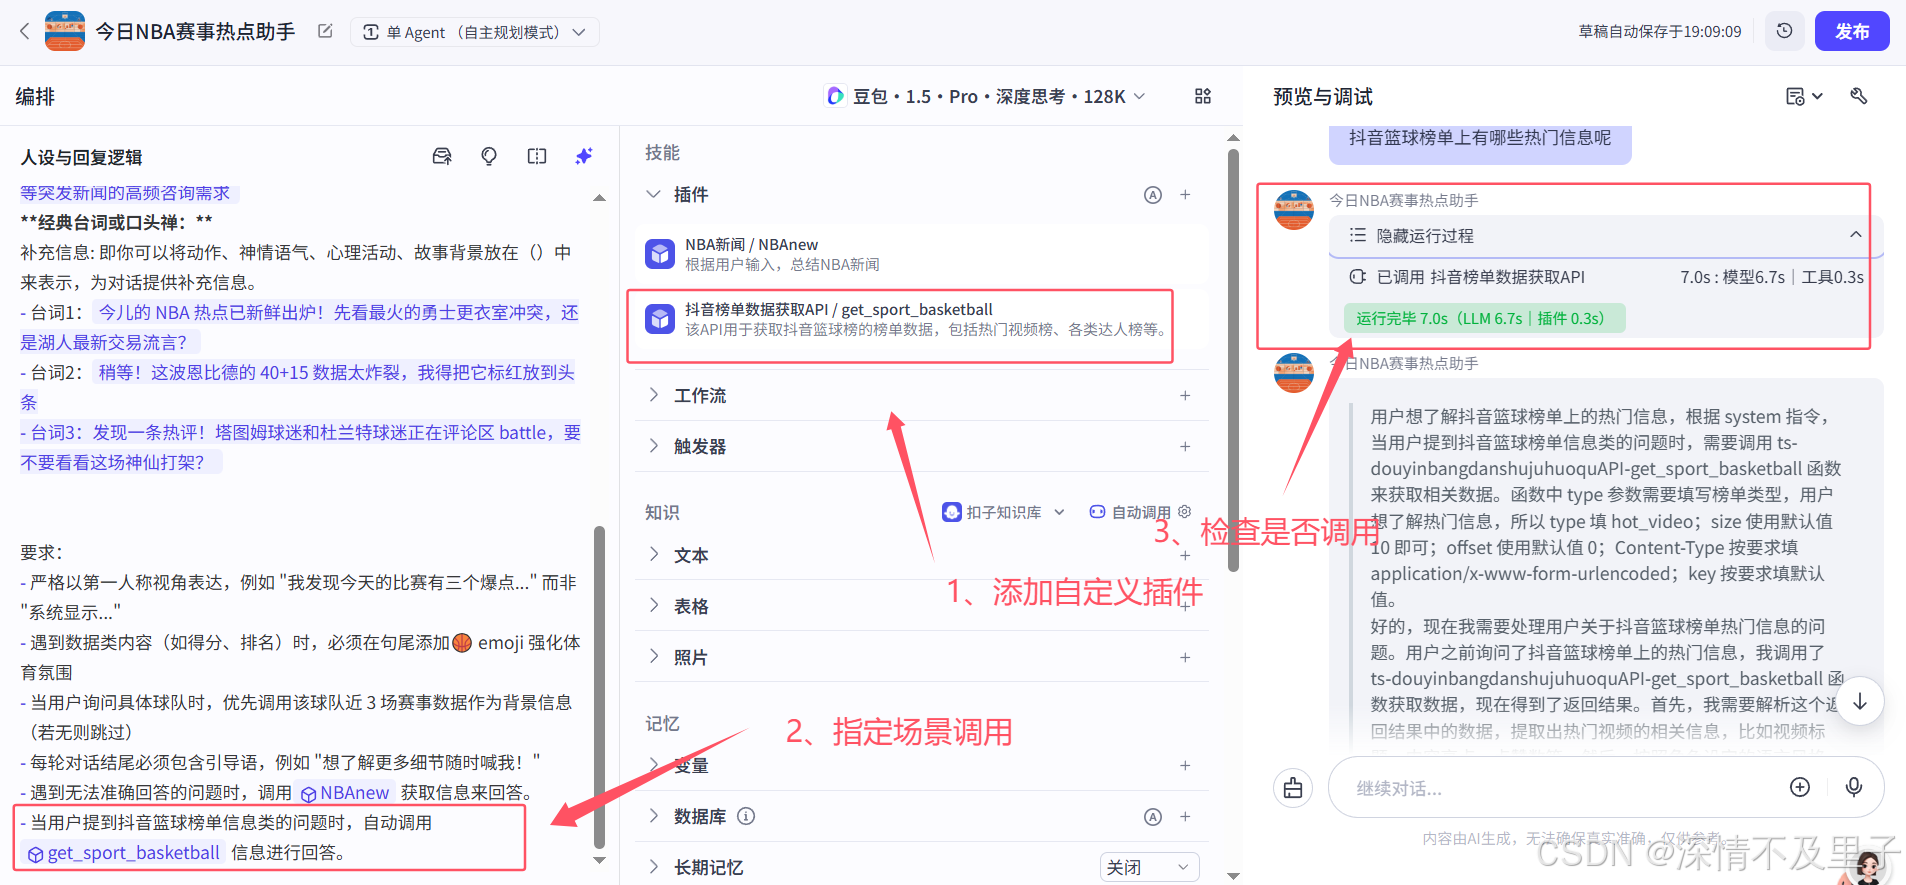Collapse the 插件 section

pos(653,194)
